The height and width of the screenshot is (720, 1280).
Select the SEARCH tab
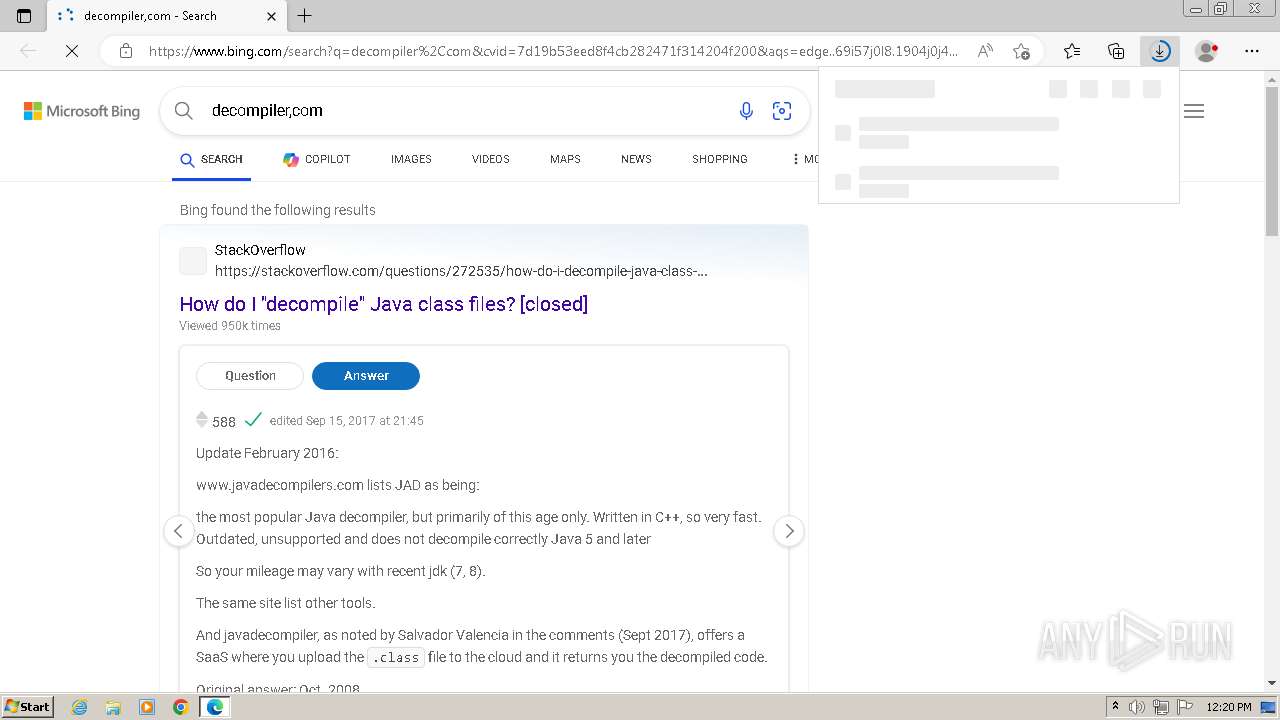pos(211,159)
